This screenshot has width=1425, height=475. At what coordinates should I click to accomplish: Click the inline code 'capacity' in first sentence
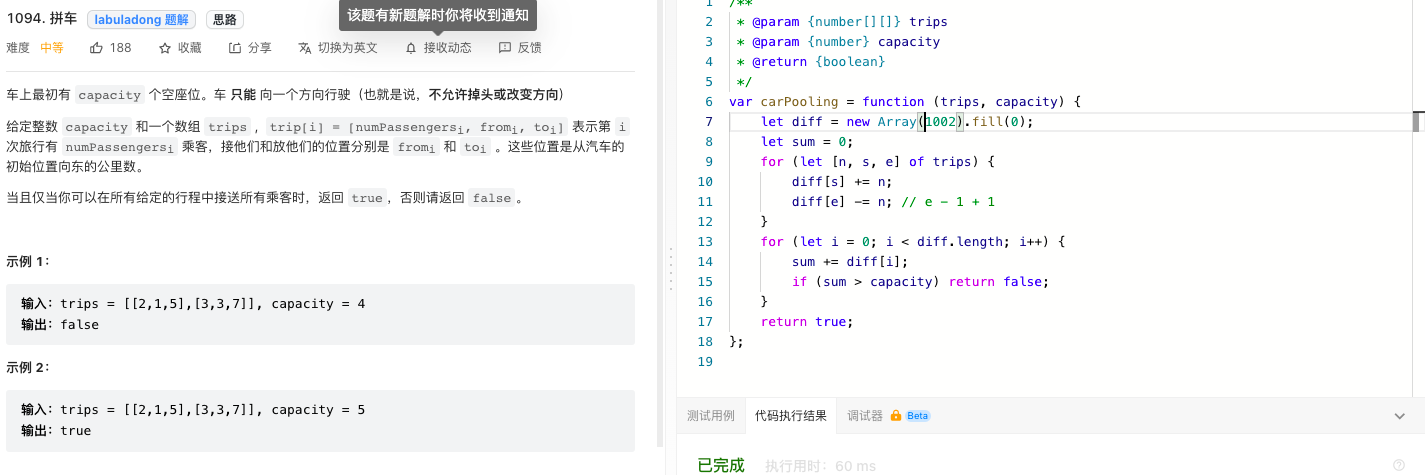tap(109, 95)
